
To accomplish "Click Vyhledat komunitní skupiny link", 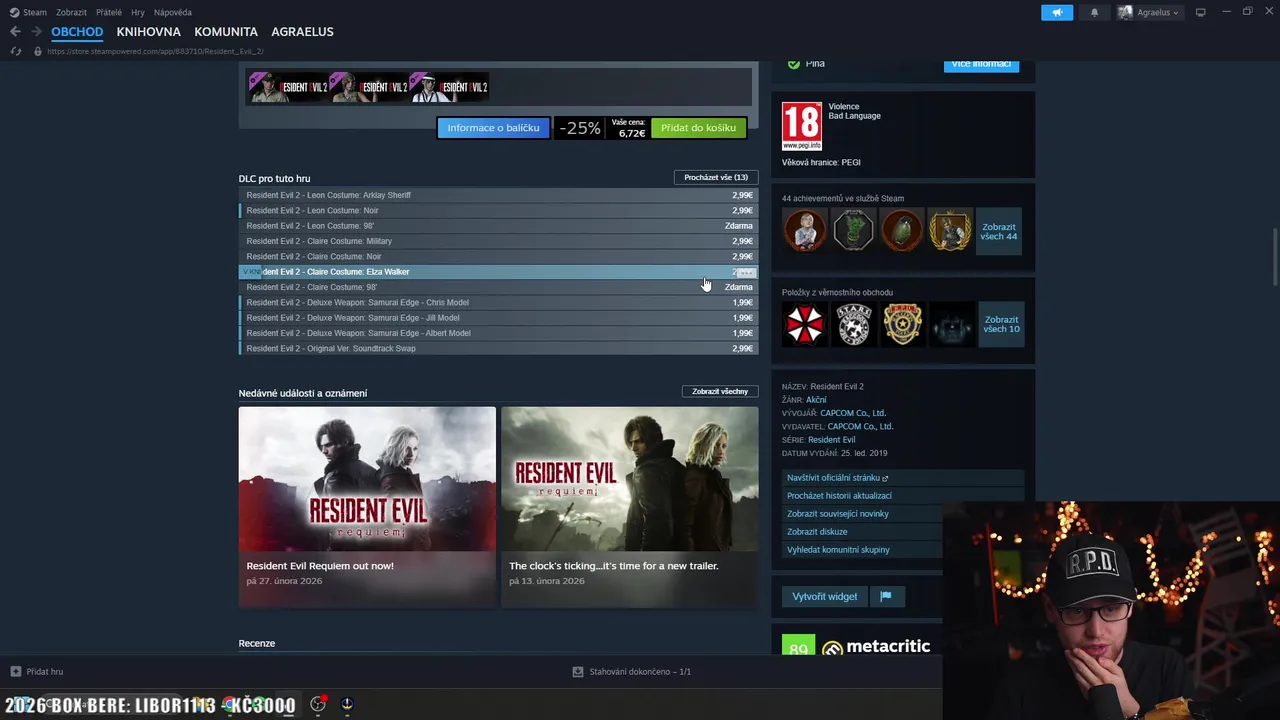I will 862,550.
